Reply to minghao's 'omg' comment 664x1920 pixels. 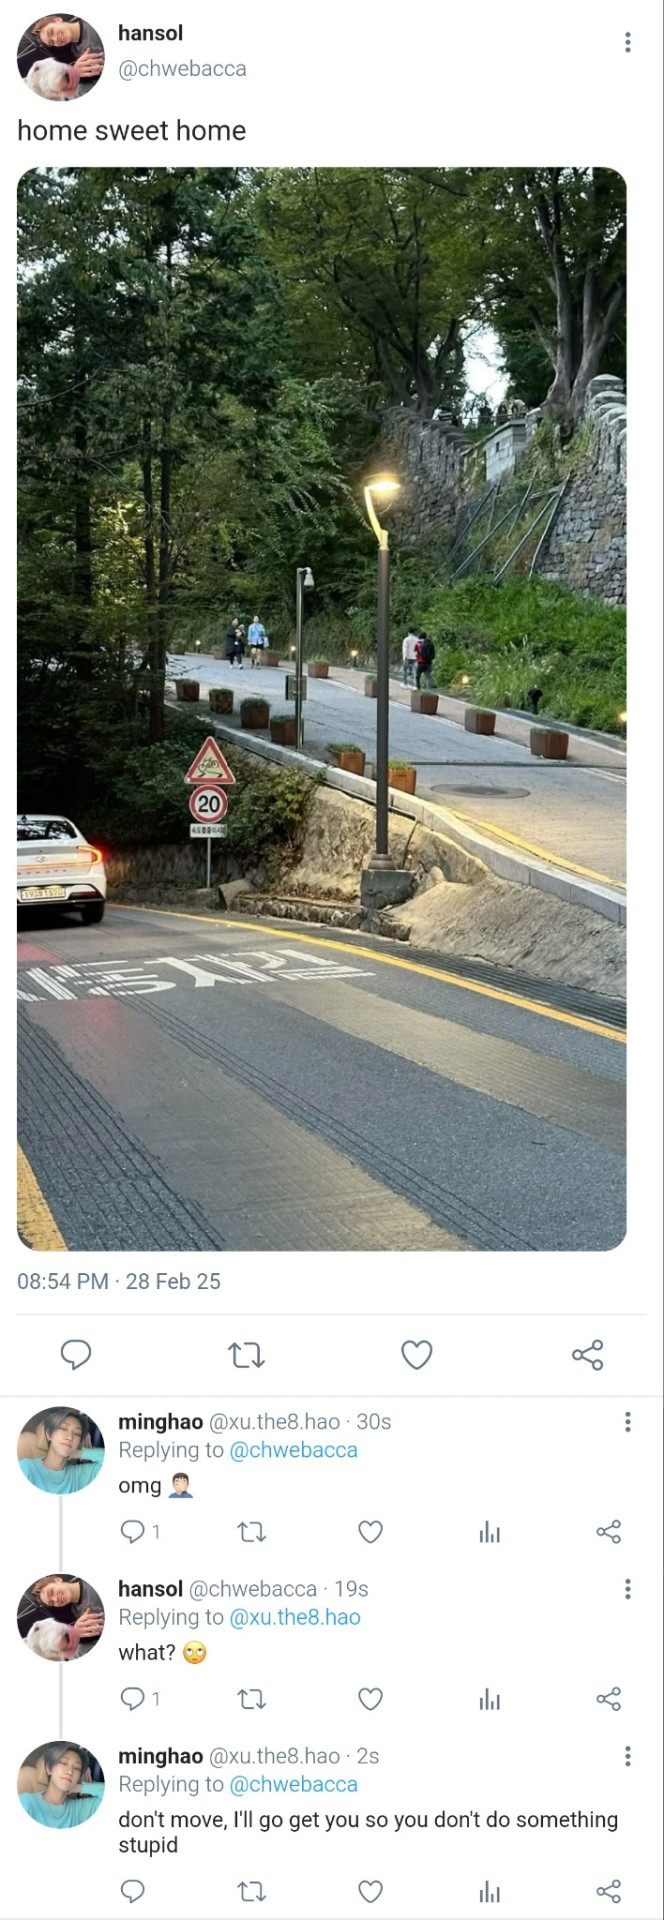pos(131,1531)
